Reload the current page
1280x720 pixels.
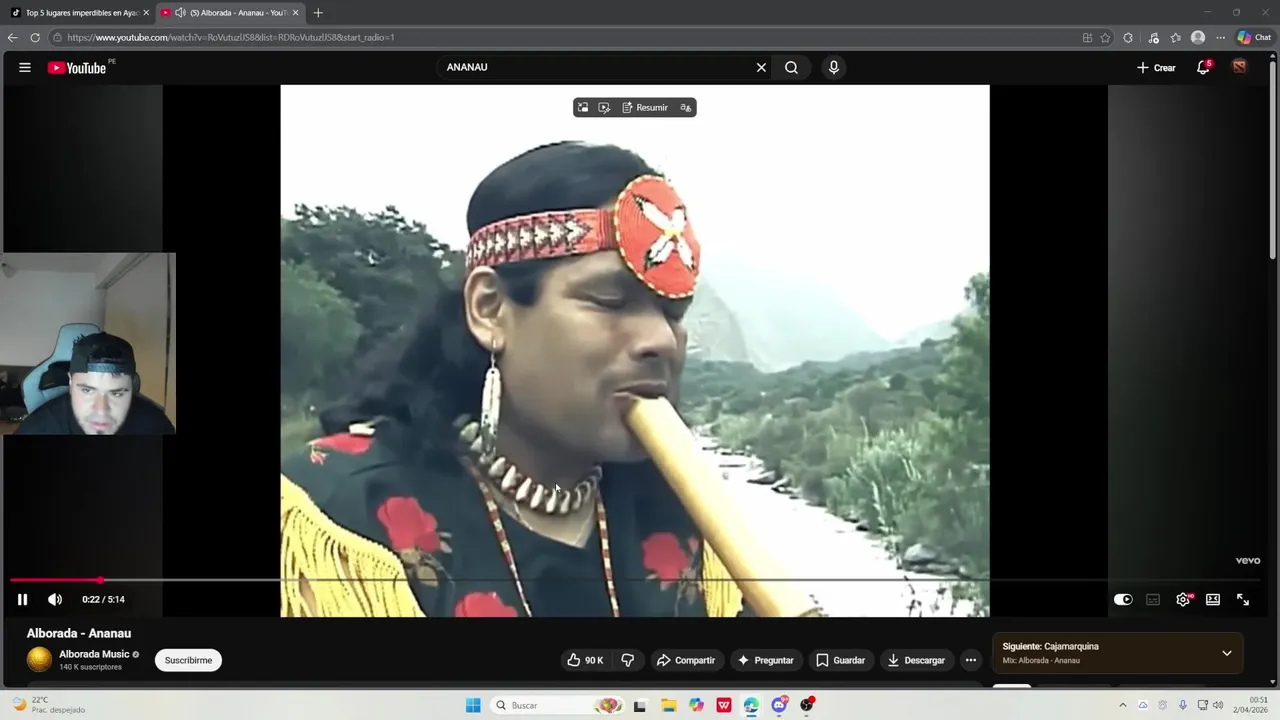click(x=35, y=38)
